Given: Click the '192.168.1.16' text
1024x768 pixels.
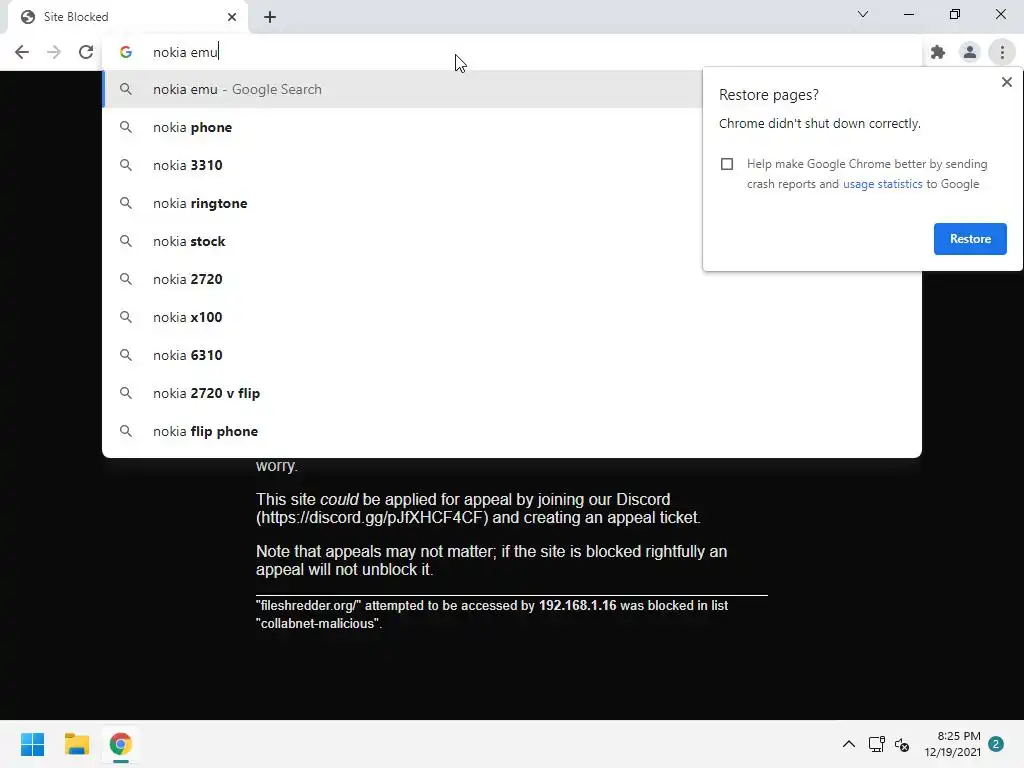Looking at the screenshot, I should (577, 605).
